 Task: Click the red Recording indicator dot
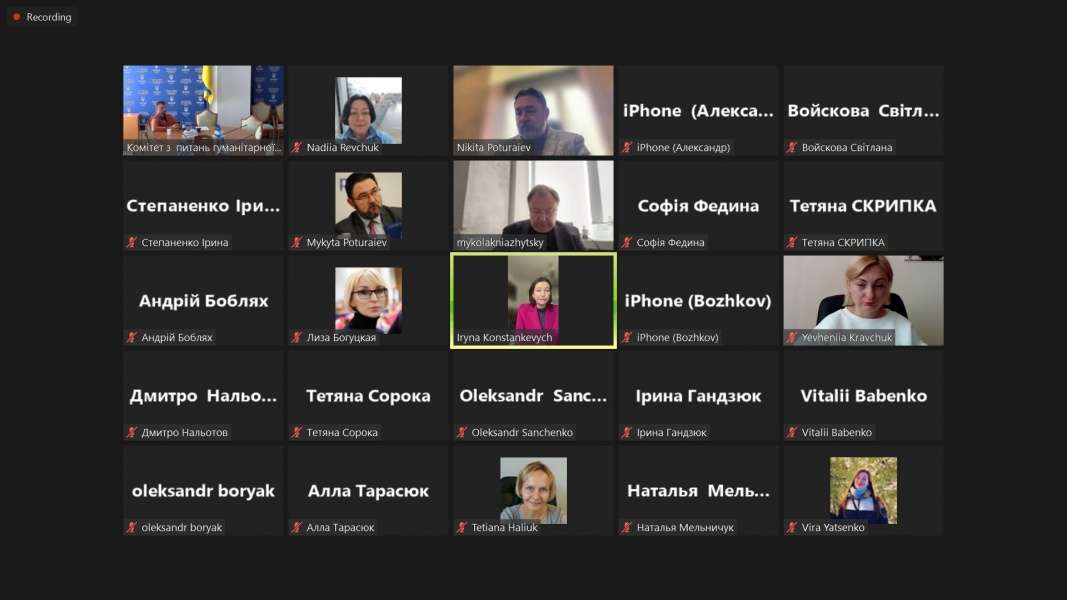[x=16, y=17]
